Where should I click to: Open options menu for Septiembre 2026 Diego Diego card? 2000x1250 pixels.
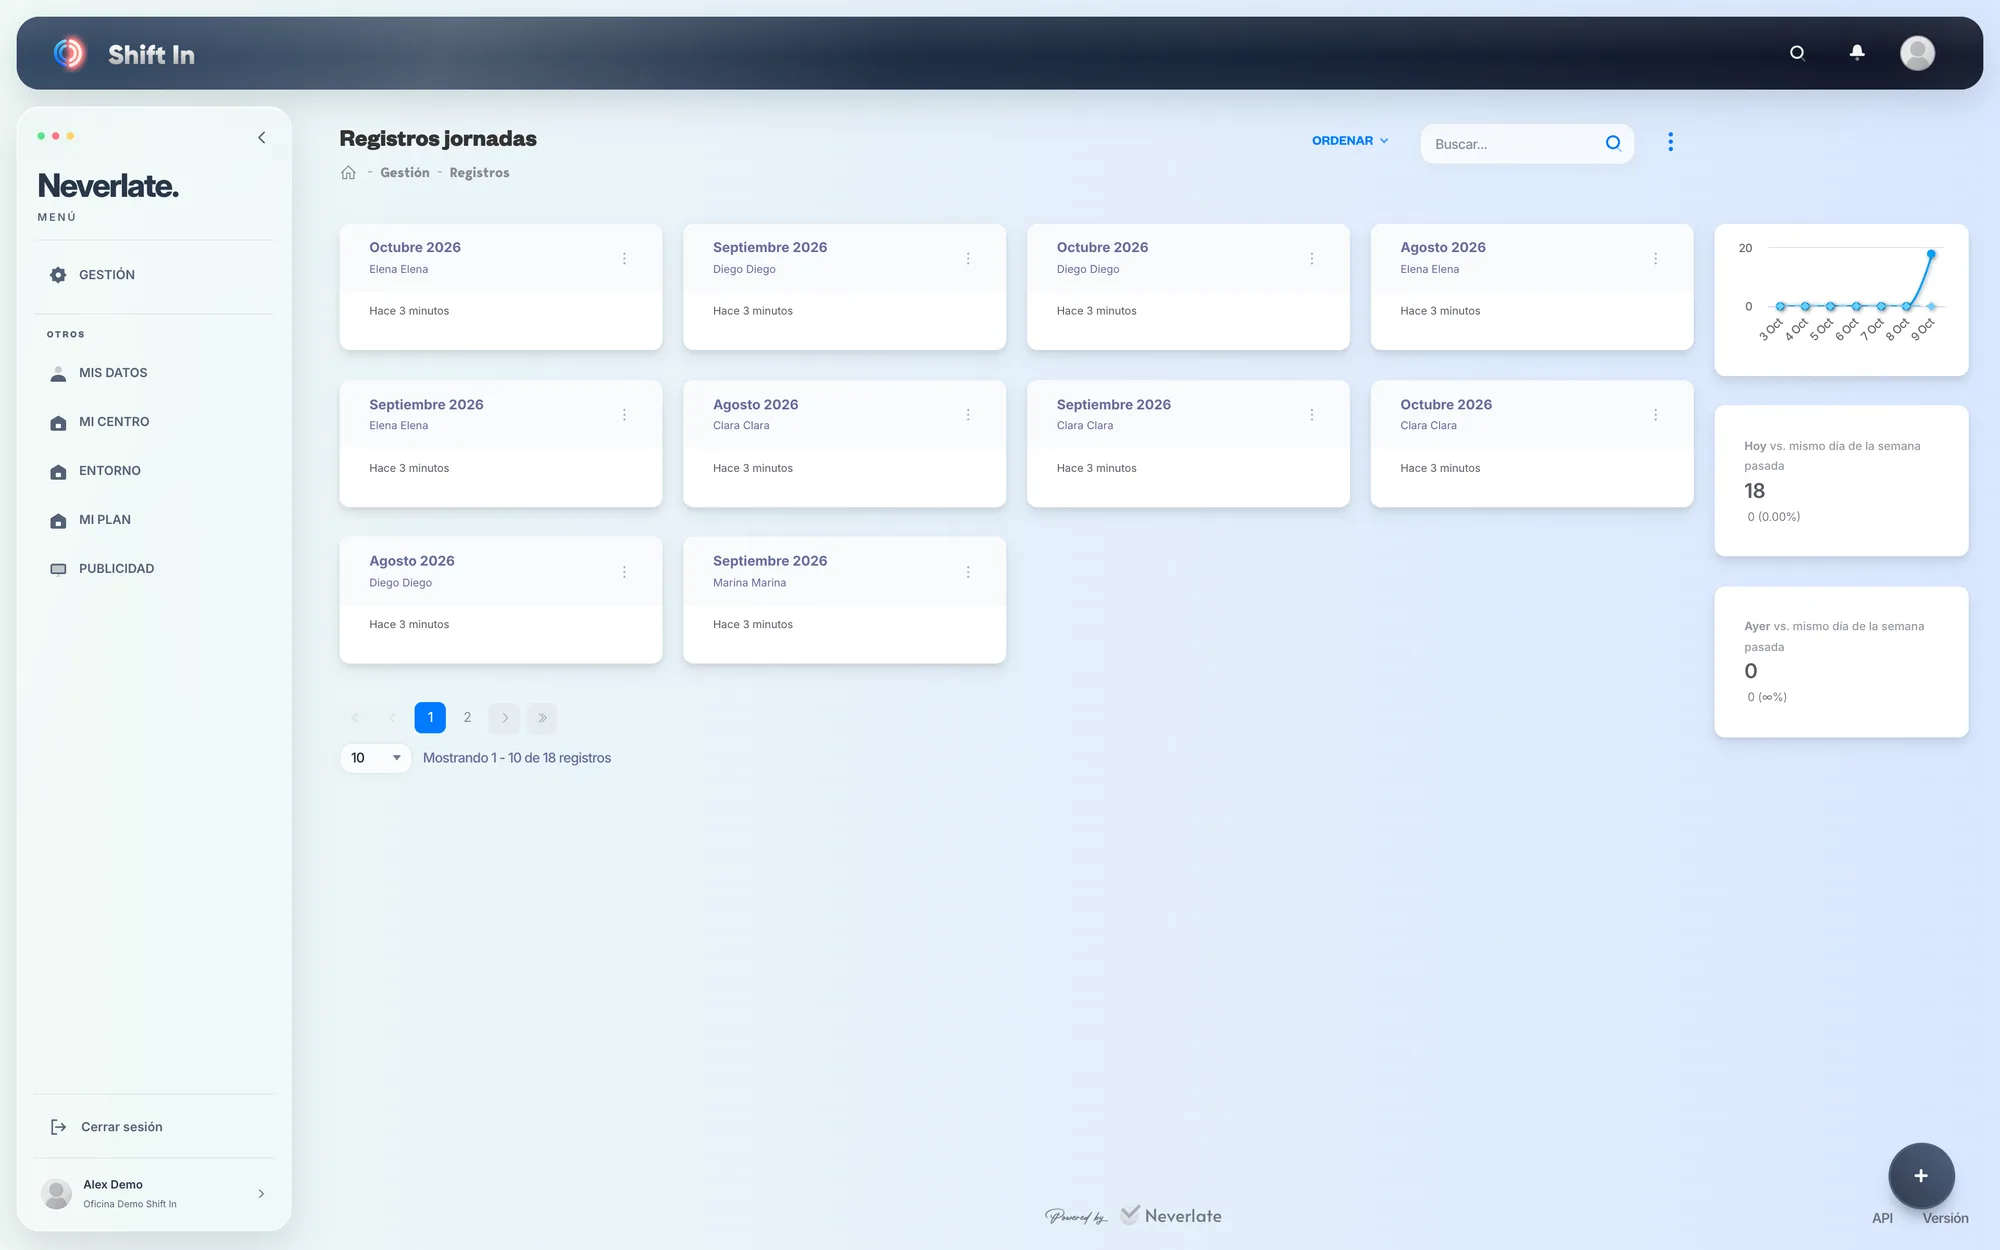[x=968, y=258]
